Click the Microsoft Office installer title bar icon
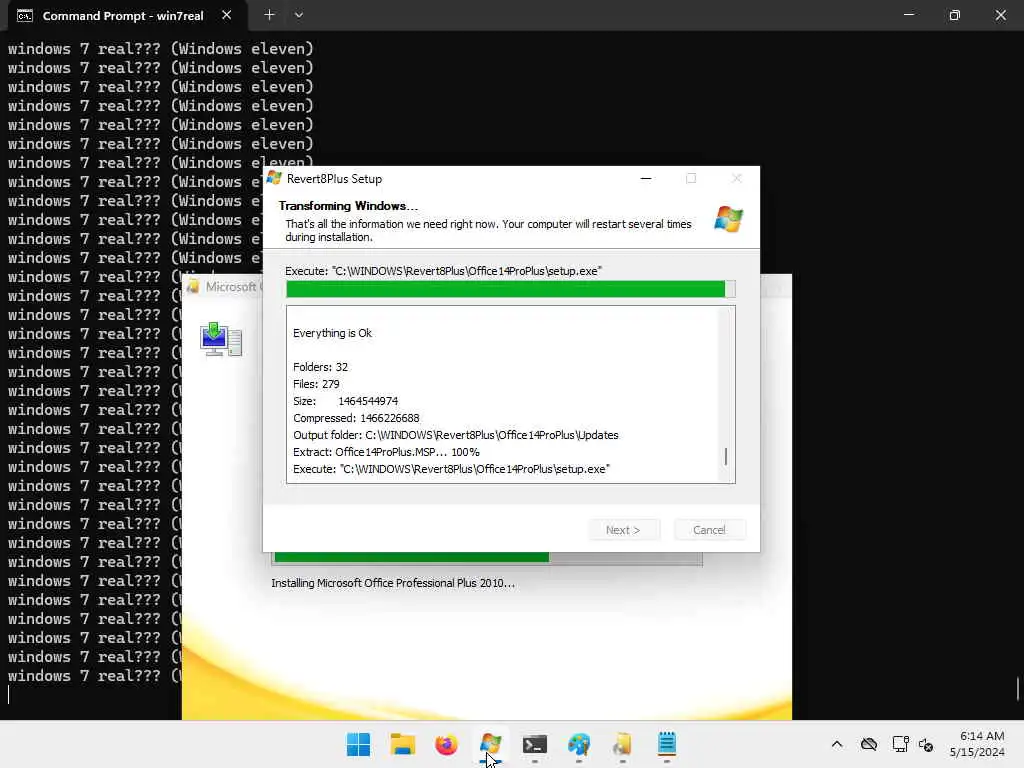Image resolution: width=1024 pixels, height=768 pixels. [x=193, y=287]
